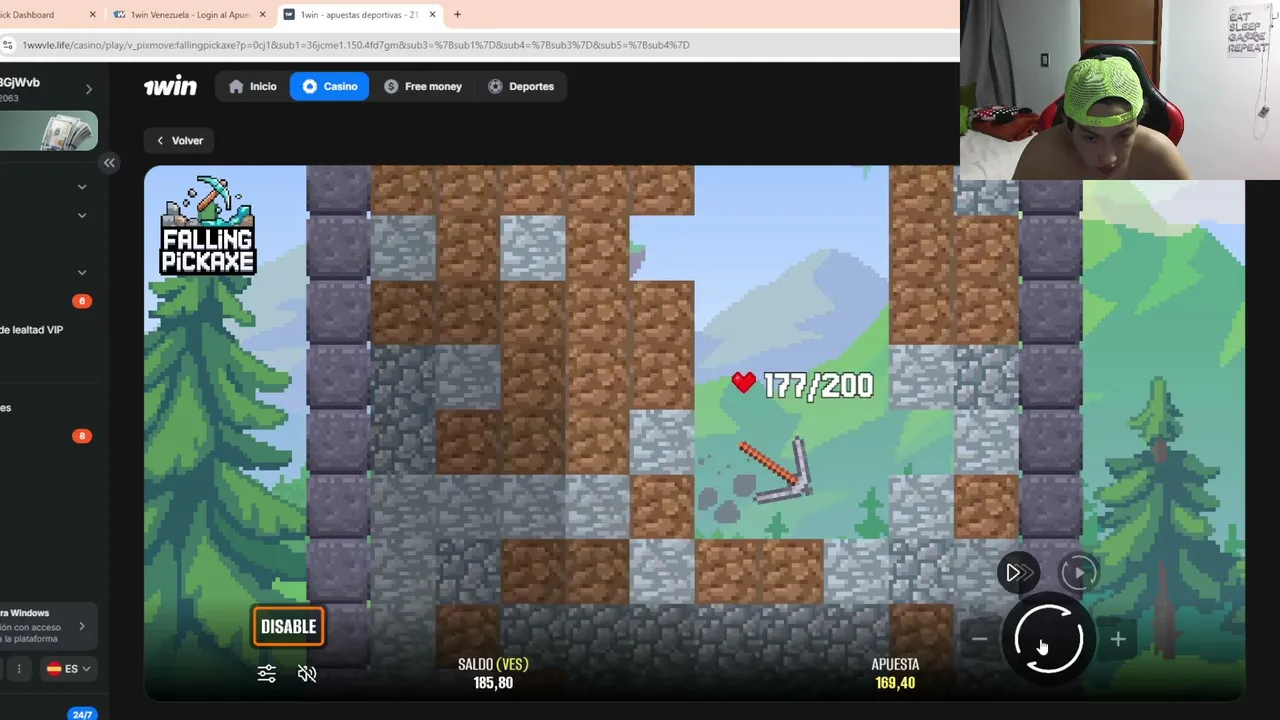Viewport: 1280px width, 720px height.
Task: Click the cash banner in the sidebar
Action: click(48, 132)
